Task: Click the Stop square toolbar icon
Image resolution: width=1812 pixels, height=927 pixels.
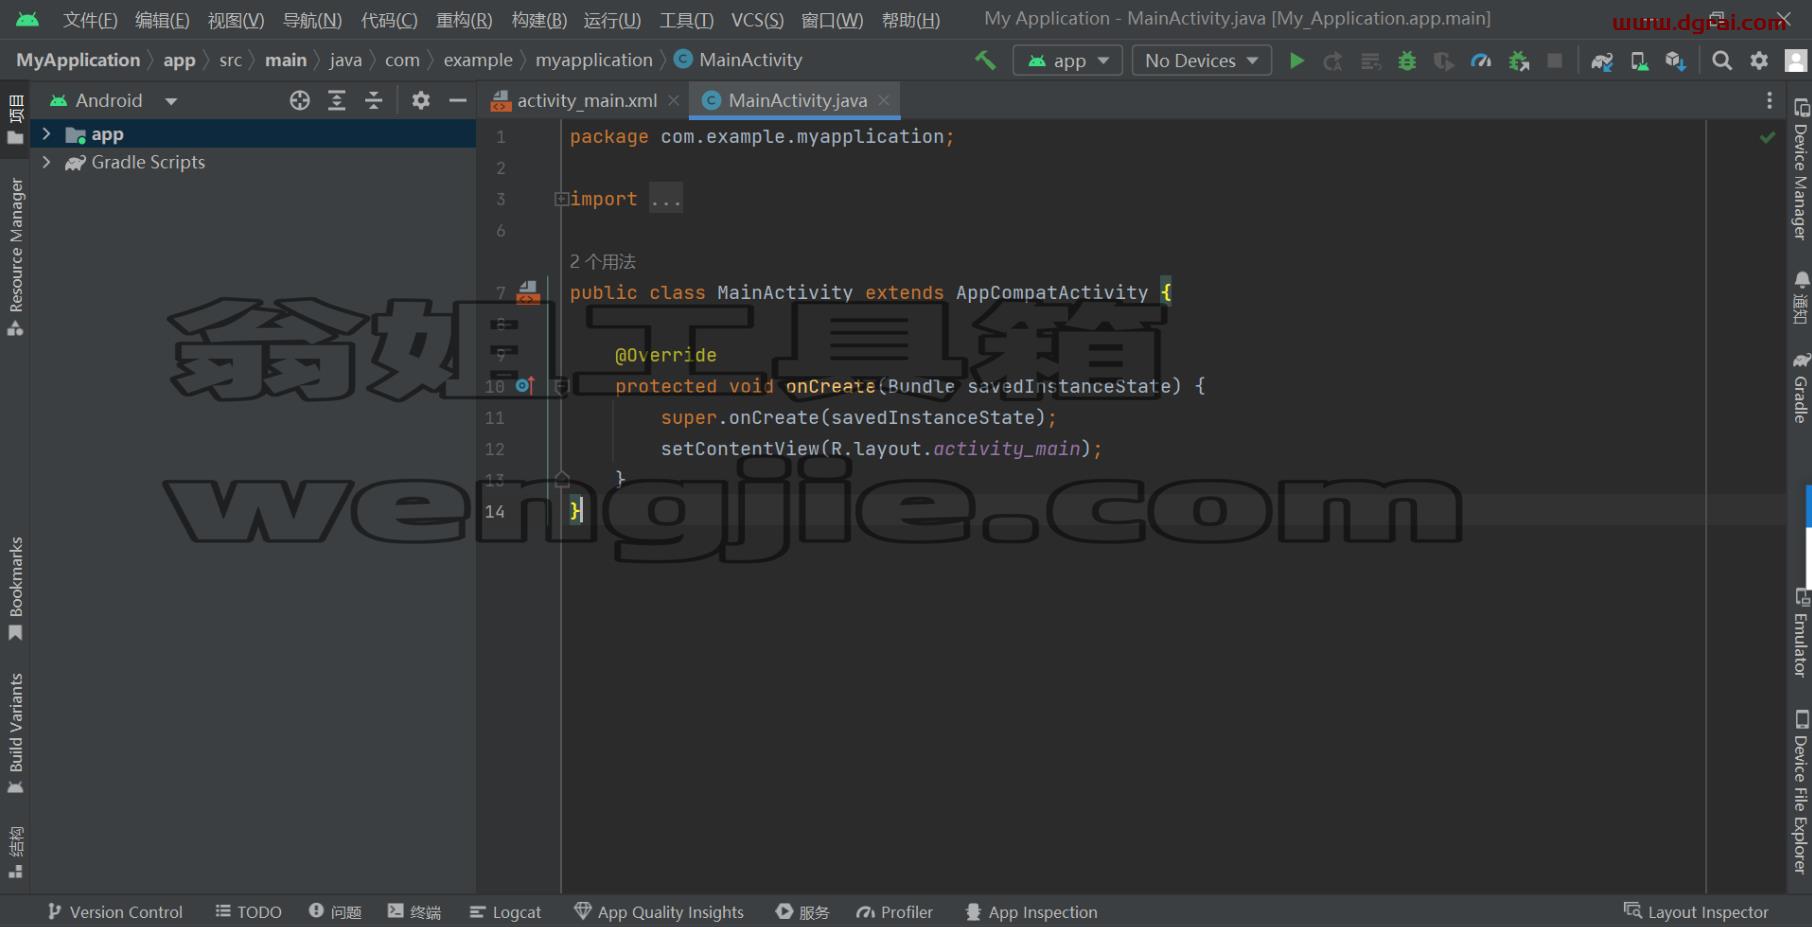Action: coord(1555,61)
